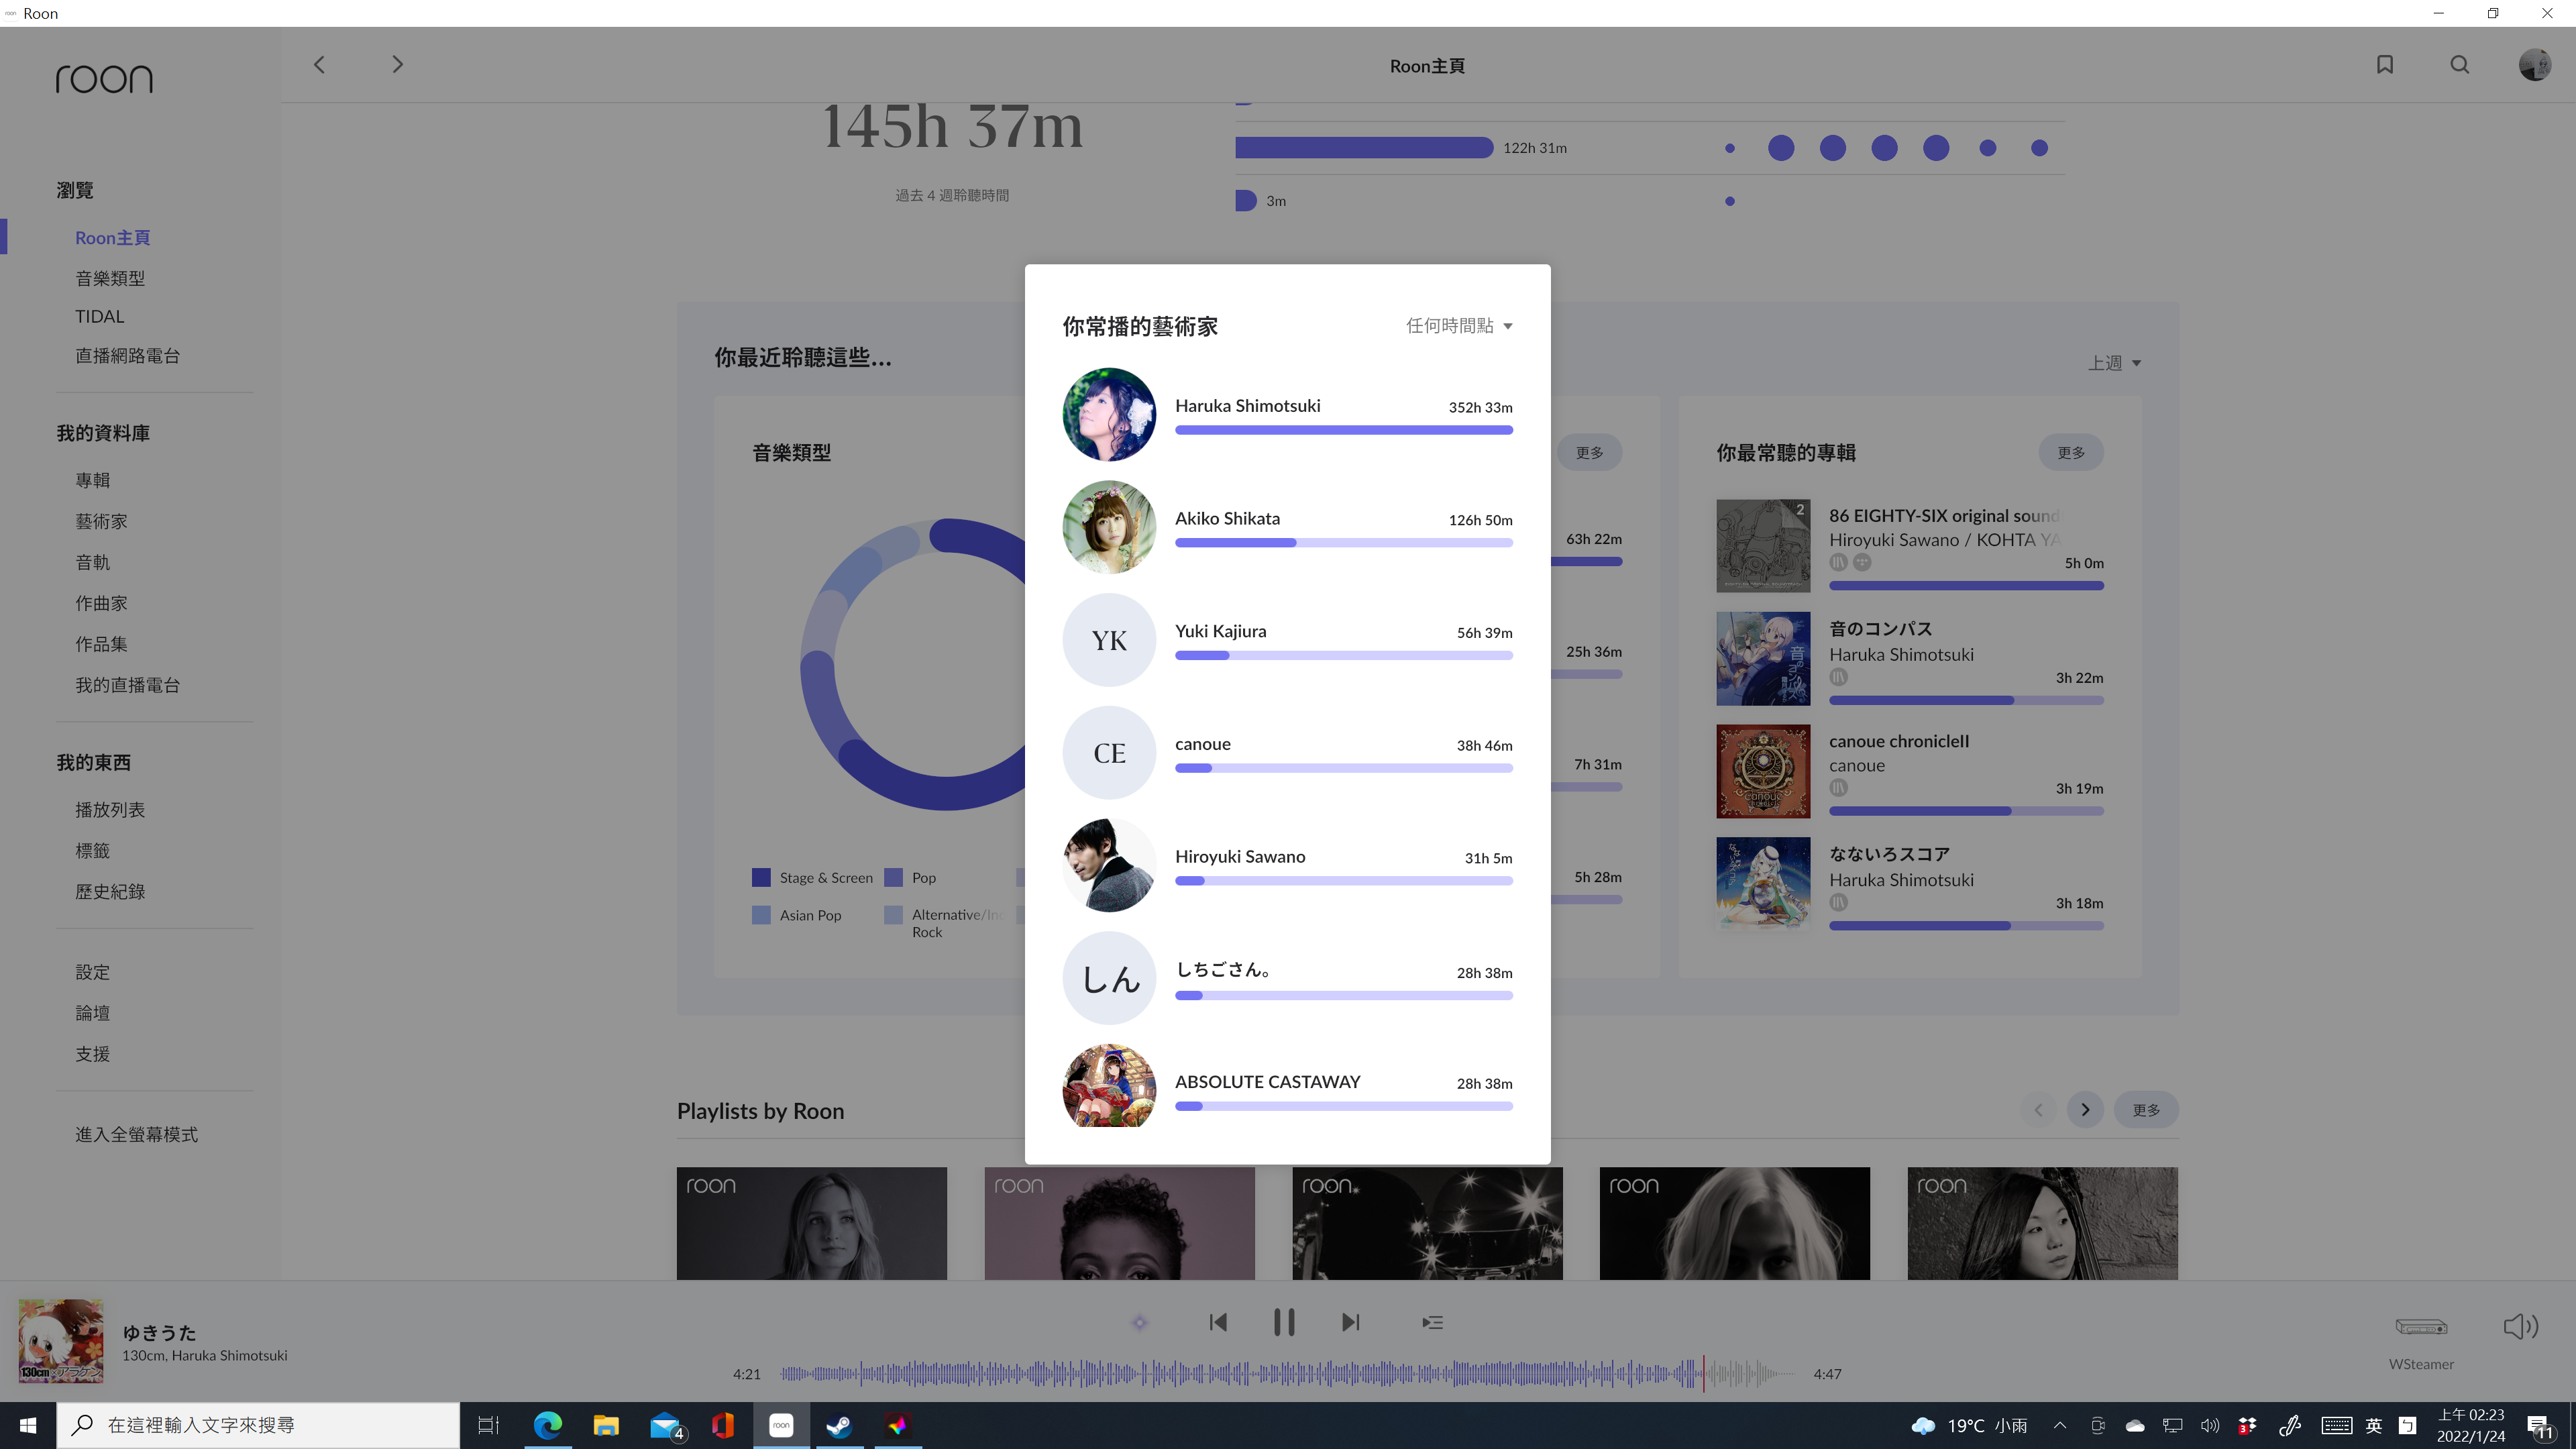Seek within the track waveform
This screenshot has width=2576, height=1449.
pos(1287,1374)
